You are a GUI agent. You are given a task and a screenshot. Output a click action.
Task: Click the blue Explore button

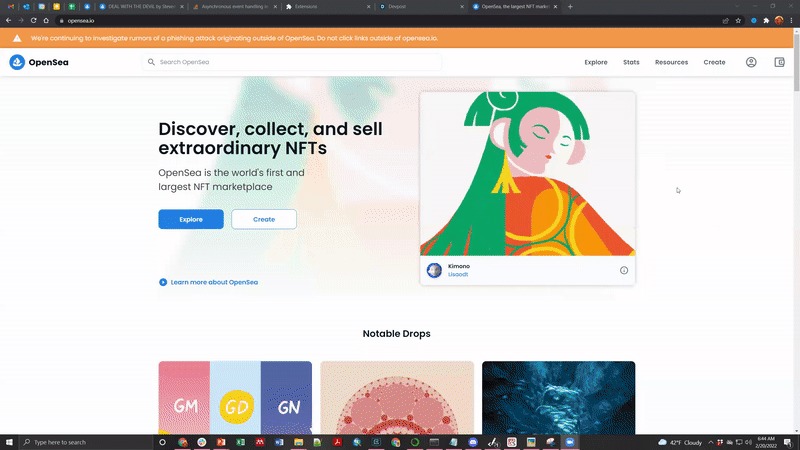coord(191,219)
